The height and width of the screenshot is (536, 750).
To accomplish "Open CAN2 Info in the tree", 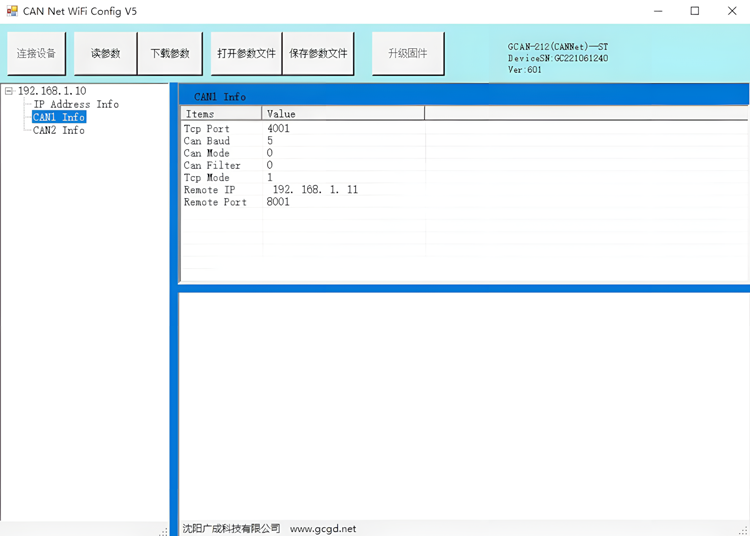I will 59,130.
